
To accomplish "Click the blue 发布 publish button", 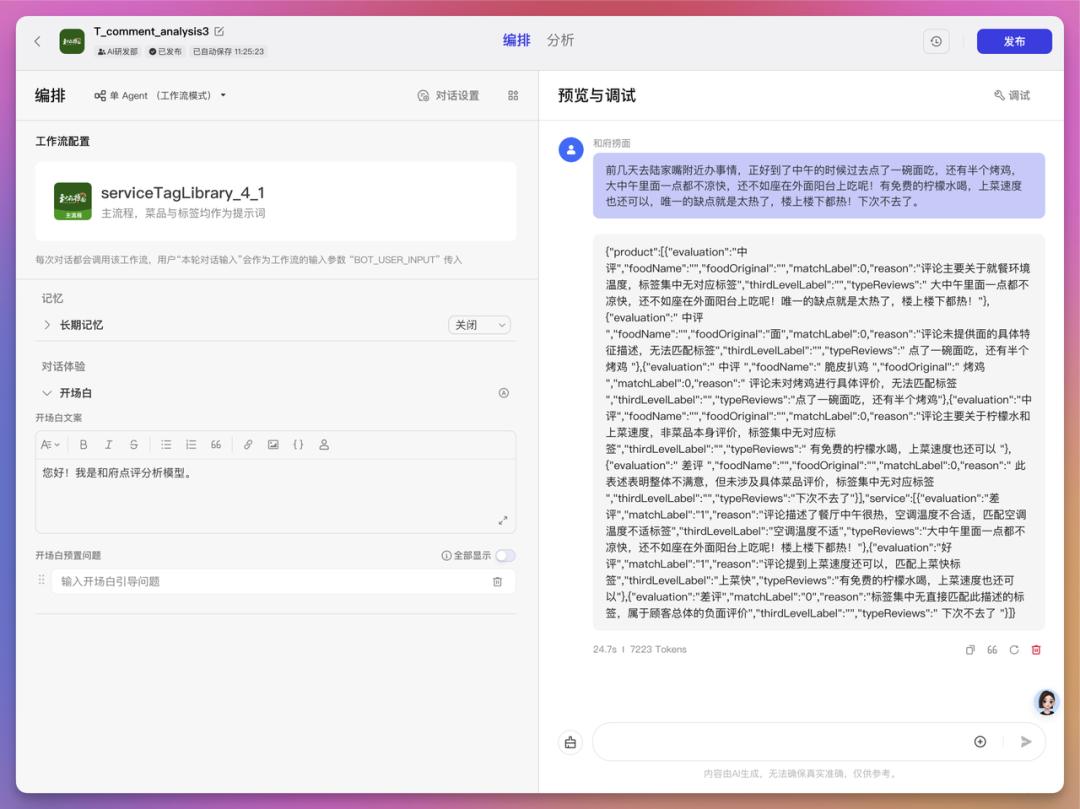I will pyautogui.click(x=1014, y=41).
